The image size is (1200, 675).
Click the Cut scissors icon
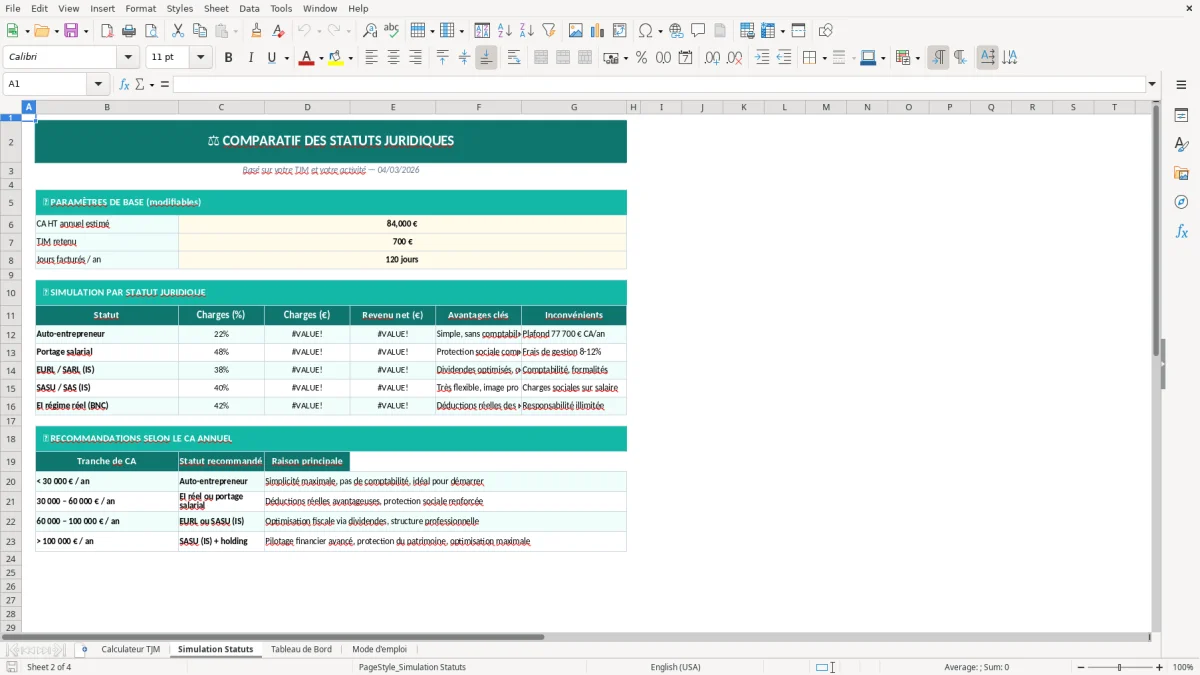pos(178,31)
